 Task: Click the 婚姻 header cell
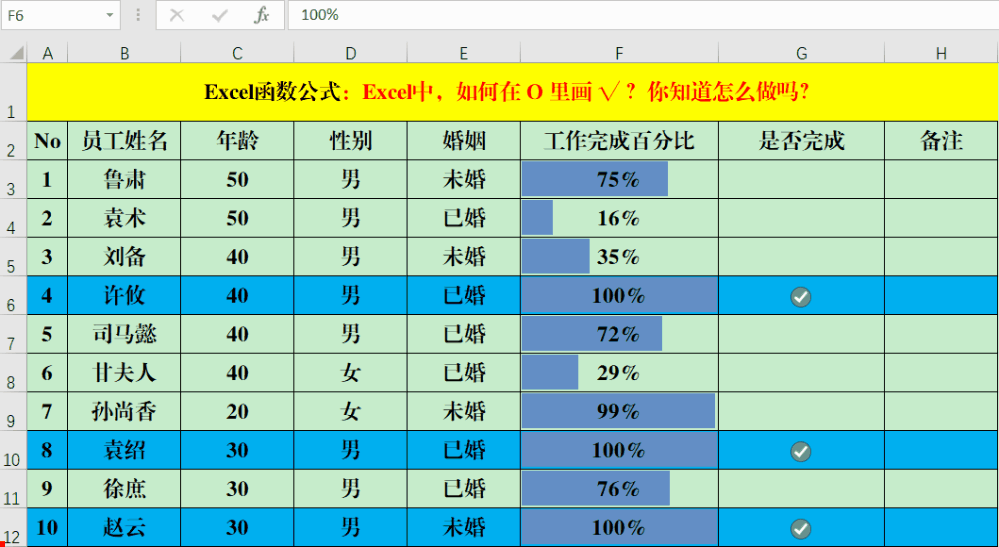pos(464,141)
